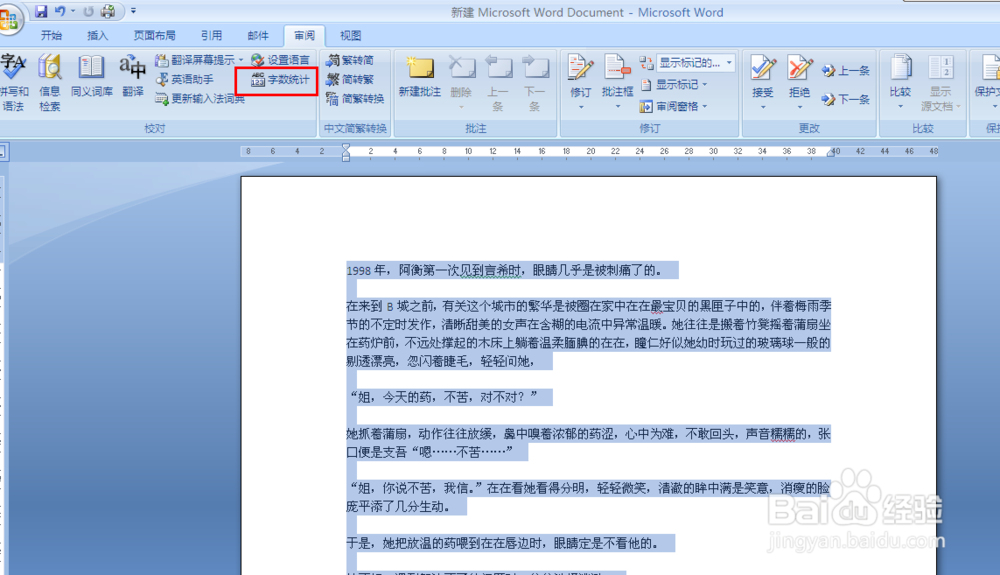Screen dimensions: 1000x575
Task: Select the 邮件 tab
Action: [258, 36]
